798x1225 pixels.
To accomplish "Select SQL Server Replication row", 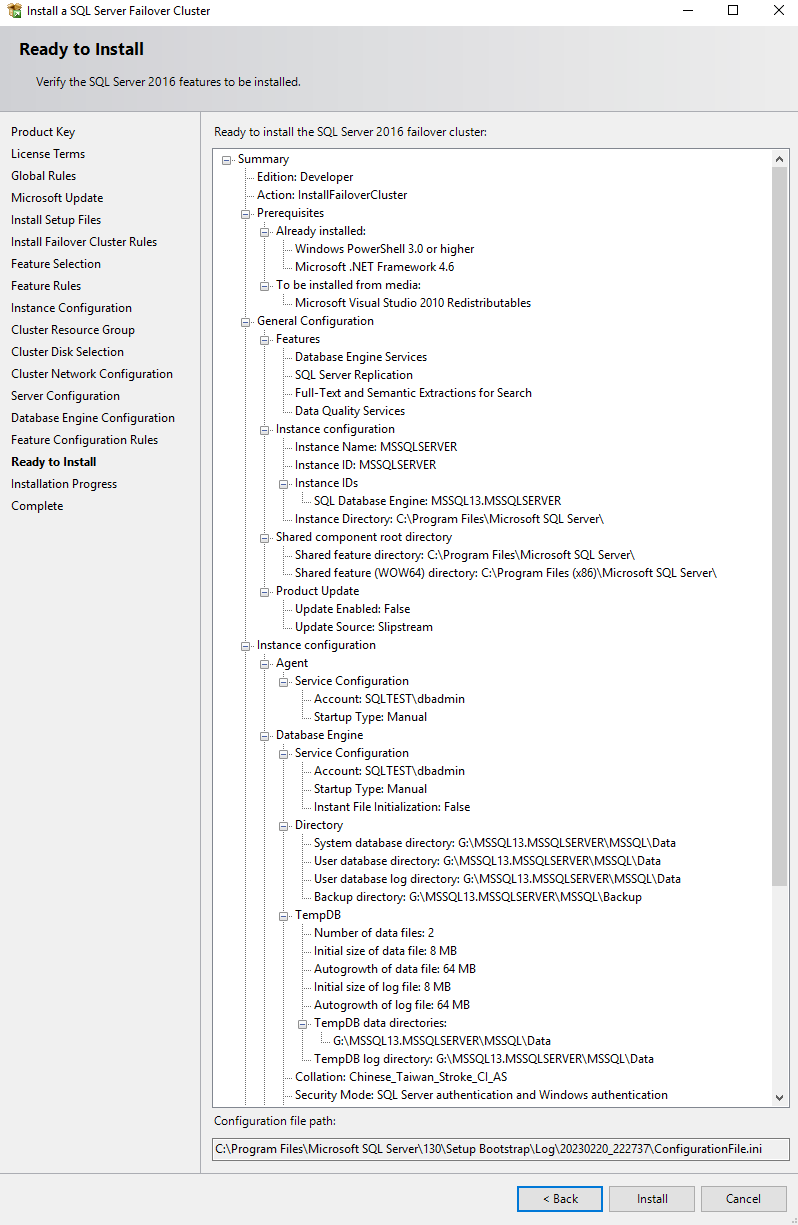I will (x=354, y=375).
